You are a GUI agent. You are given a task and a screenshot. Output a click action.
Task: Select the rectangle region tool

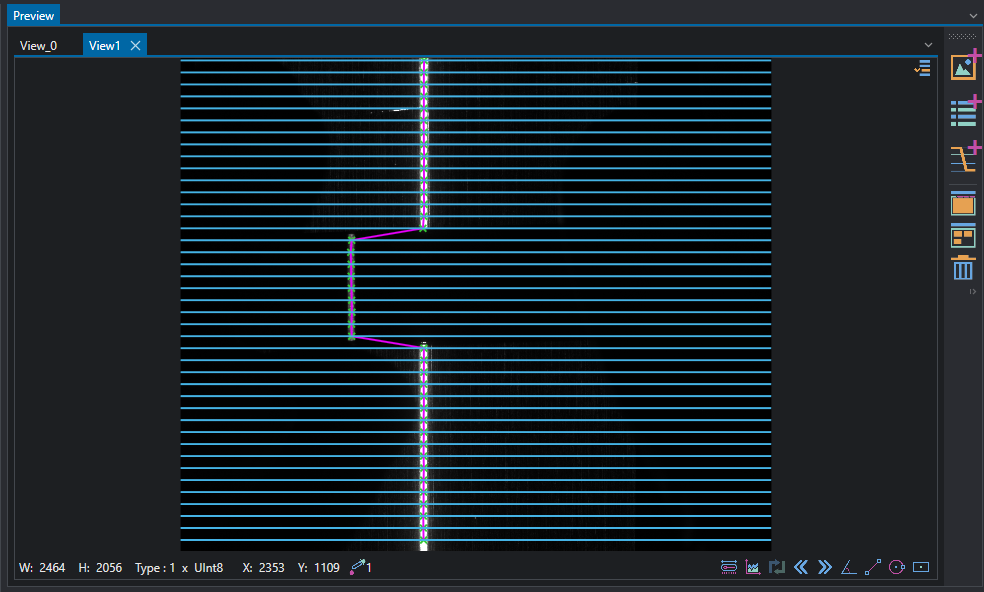click(x=921, y=568)
